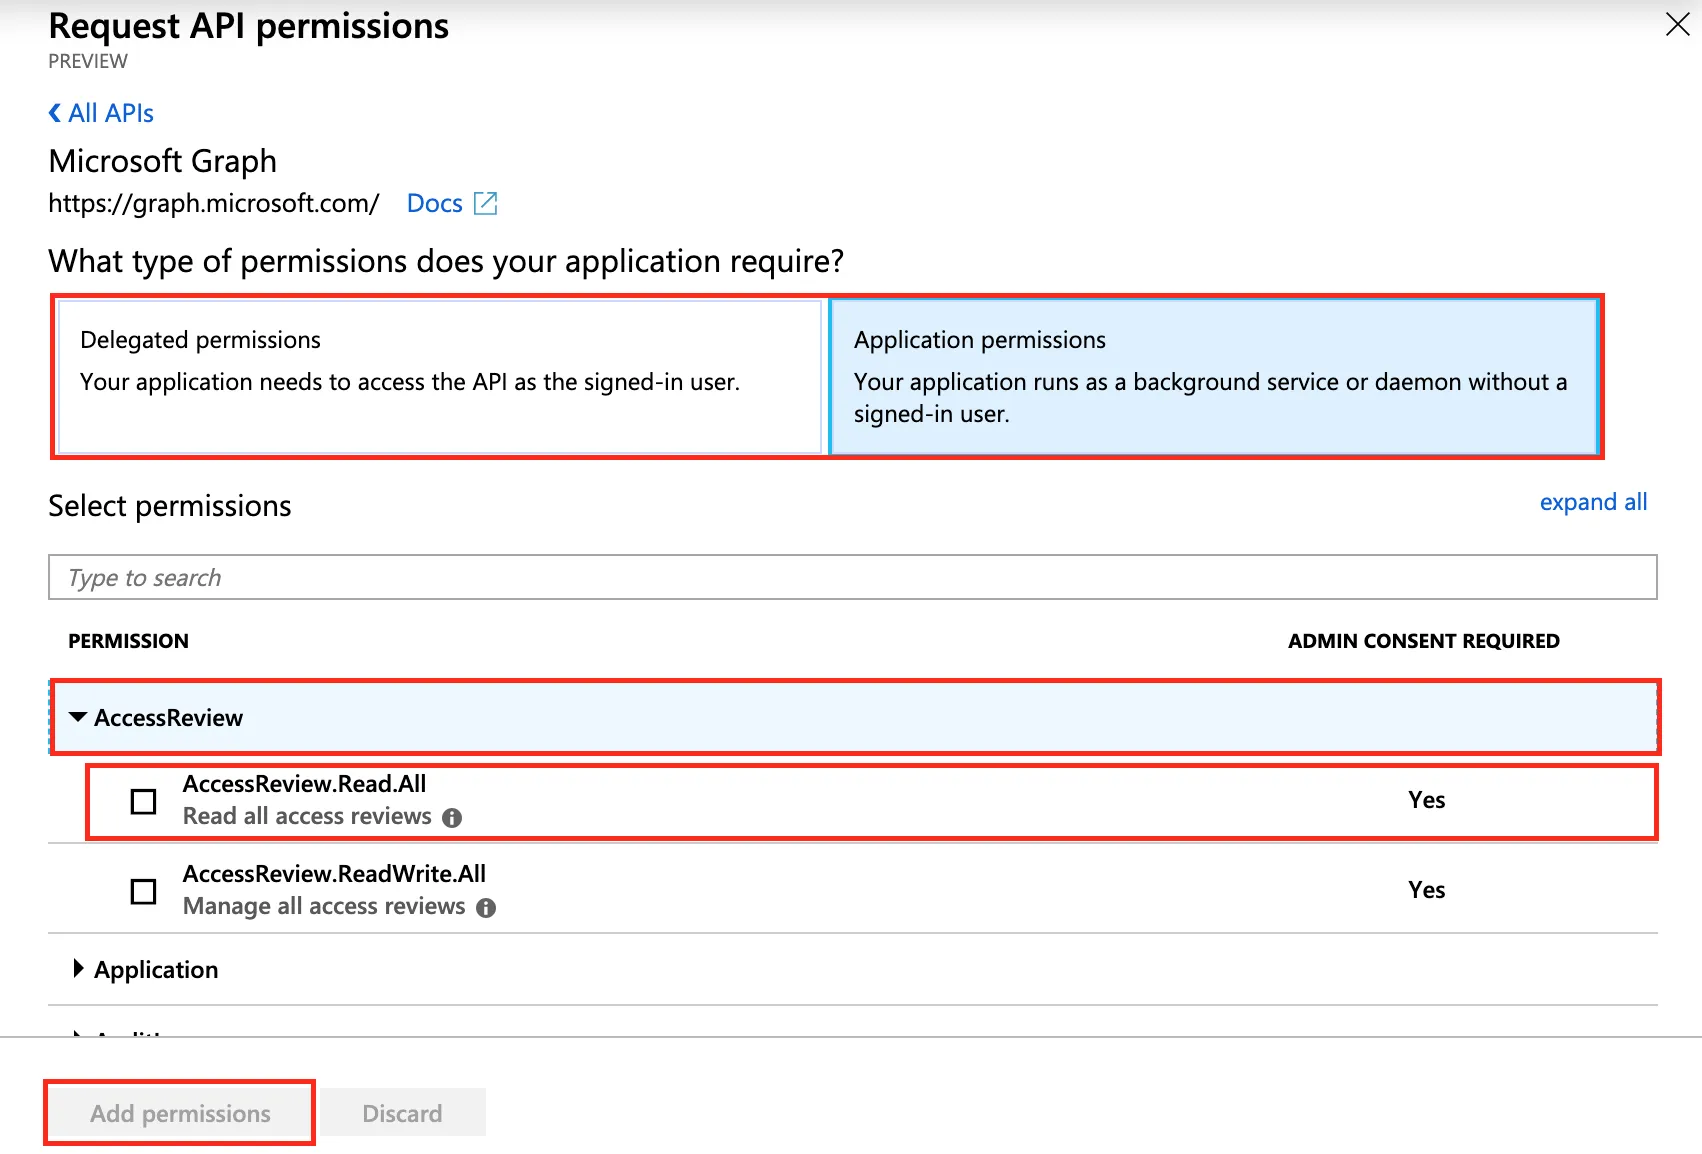This screenshot has height=1154, width=1702.
Task: Click info icon beside Read all access reviews
Action: point(452,817)
